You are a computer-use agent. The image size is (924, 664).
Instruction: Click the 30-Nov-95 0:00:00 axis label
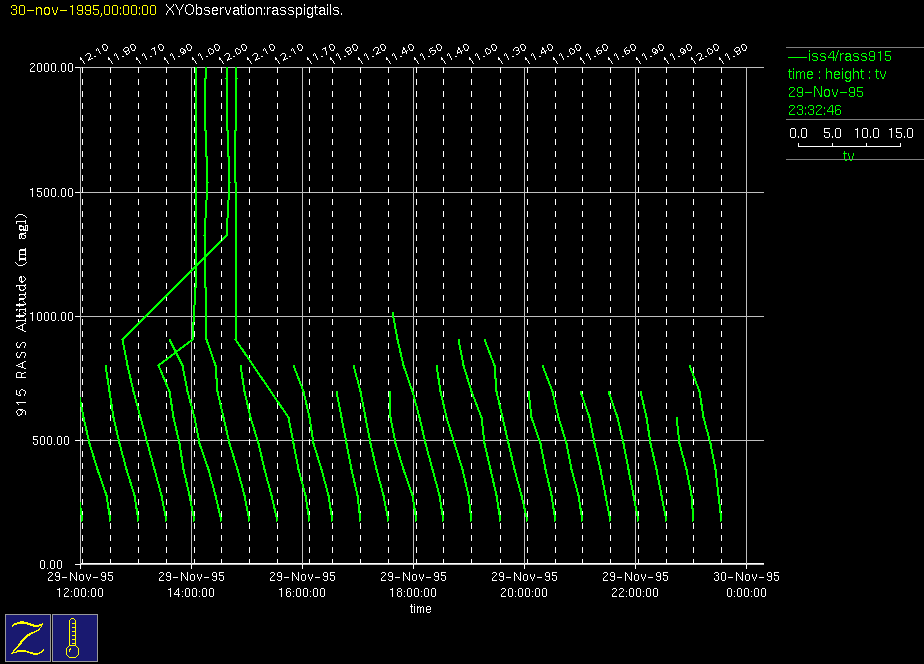[x=746, y=584]
